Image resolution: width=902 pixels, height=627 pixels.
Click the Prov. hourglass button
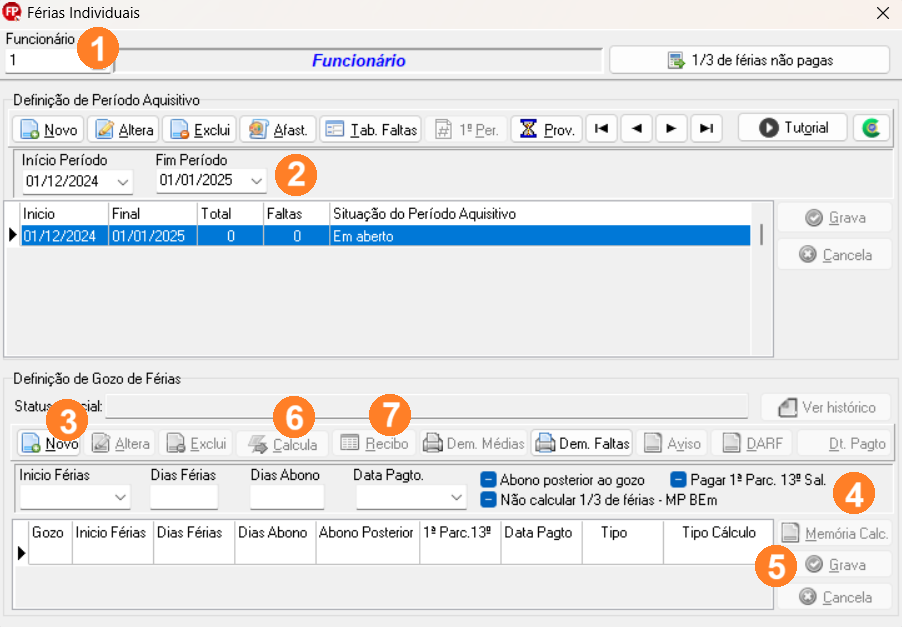[x=546, y=129]
